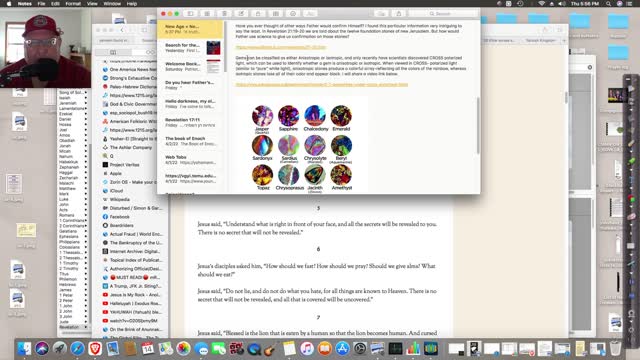Open the Wikipedia bookmark in sidebar

tap(120, 199)
